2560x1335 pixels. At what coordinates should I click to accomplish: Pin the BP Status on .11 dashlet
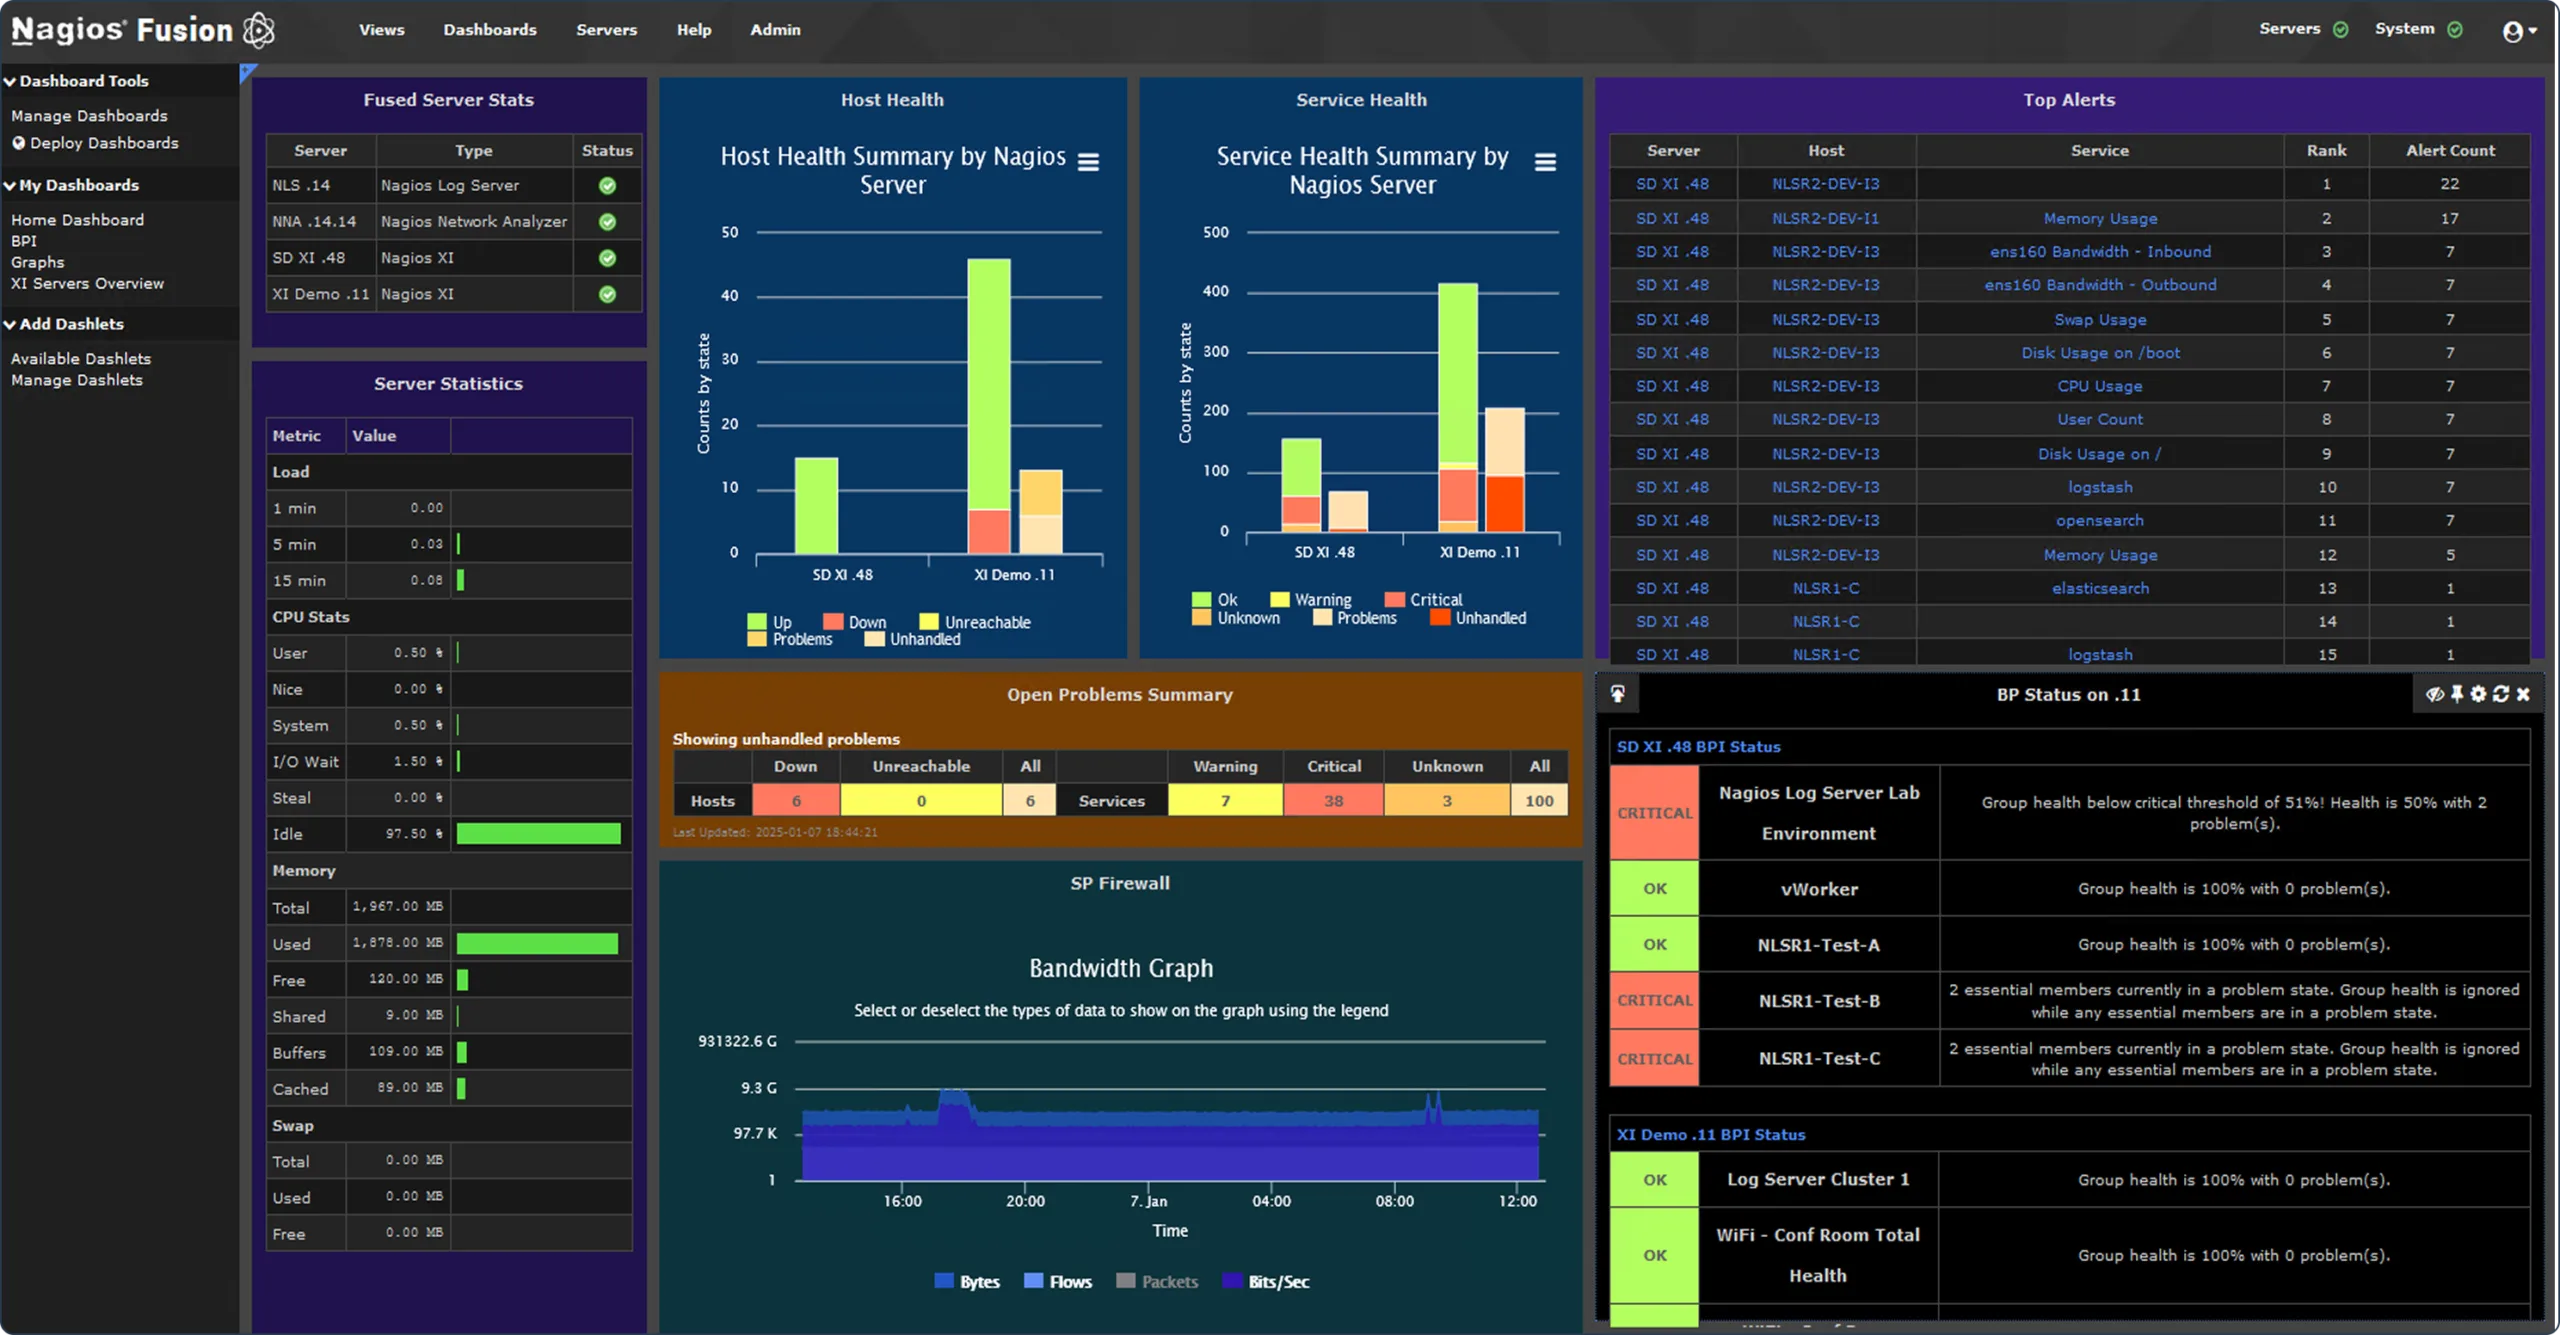(x=2457, y=694)
